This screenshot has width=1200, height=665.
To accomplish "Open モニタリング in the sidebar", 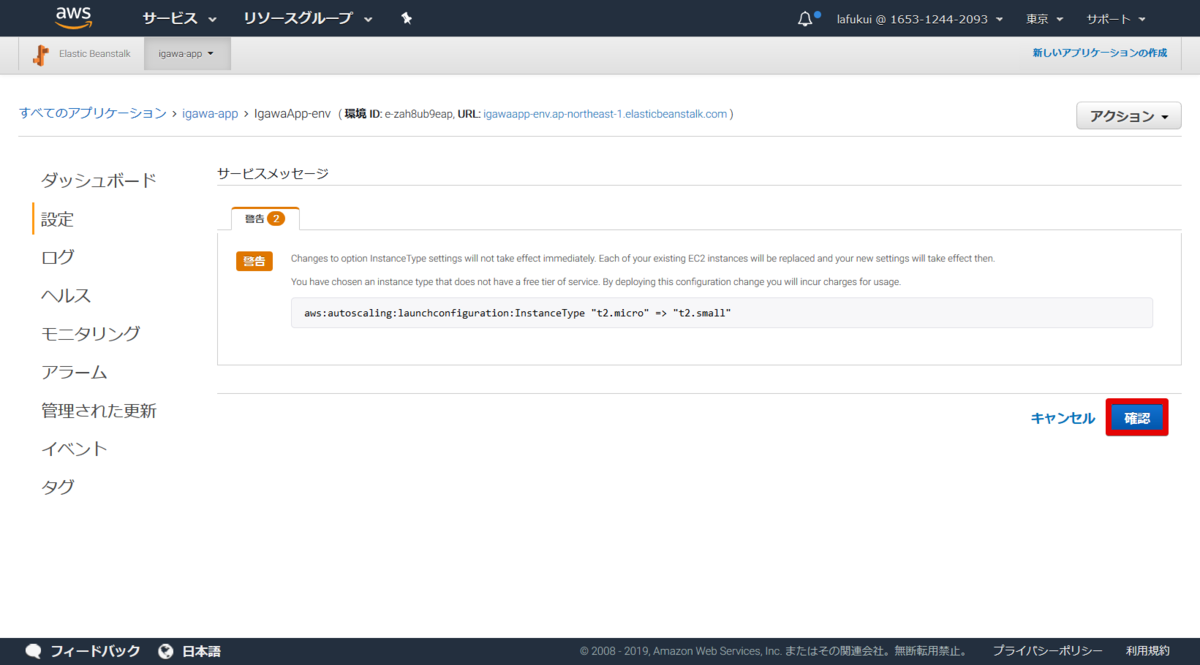I will pos(90,334).
